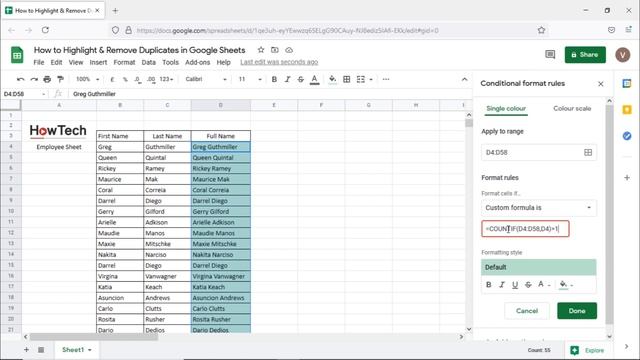Decrease decimal places
Viewport: 640px width, 360px height.
click(x=138, y=79)
